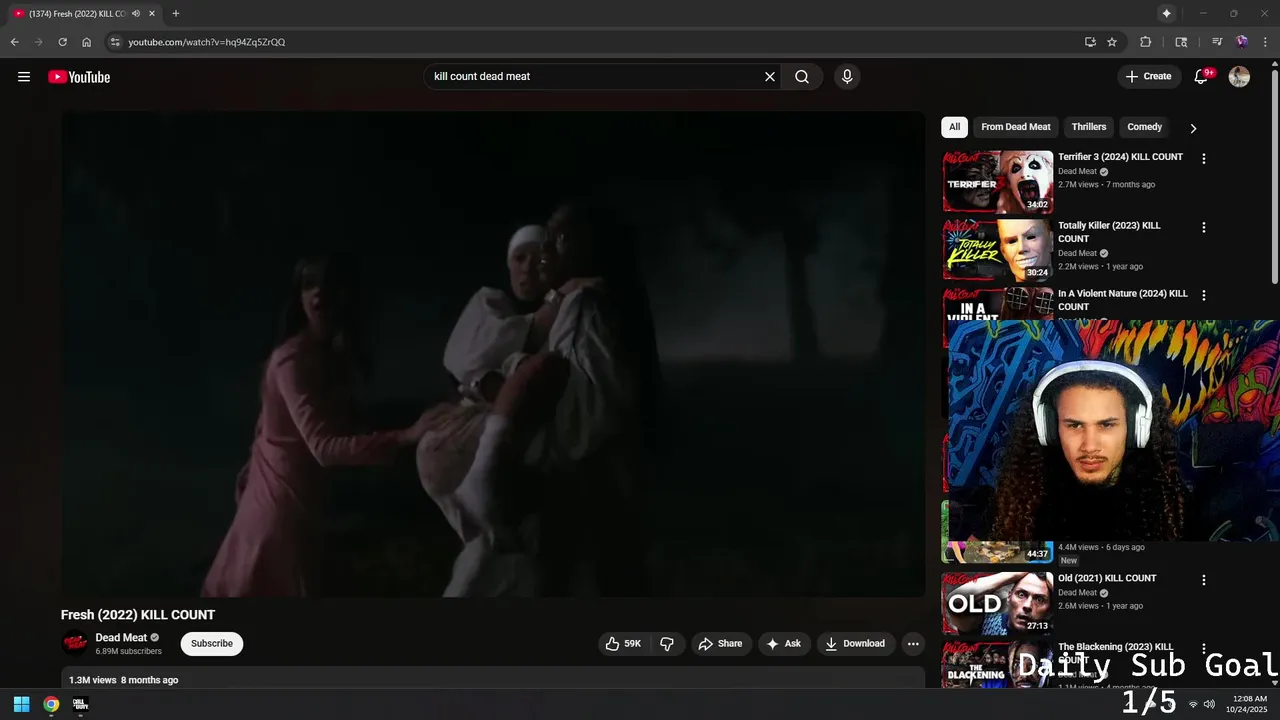This screenshot has height=720, width=1280.
Task: Like the video showing 59K likes
Action: point(623,644)
